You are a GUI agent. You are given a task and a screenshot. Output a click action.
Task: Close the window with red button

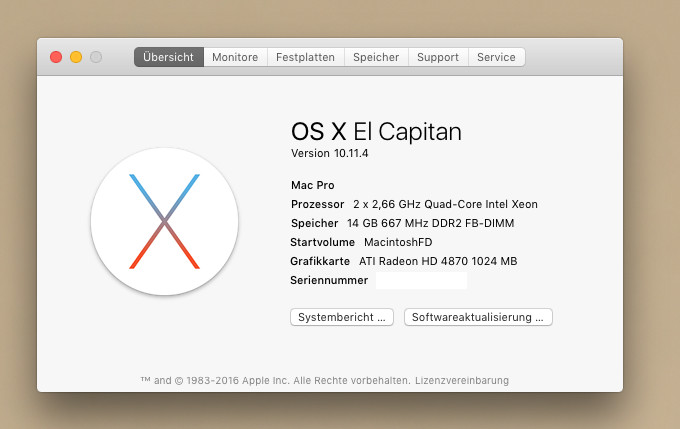click(x=56, y=57)
